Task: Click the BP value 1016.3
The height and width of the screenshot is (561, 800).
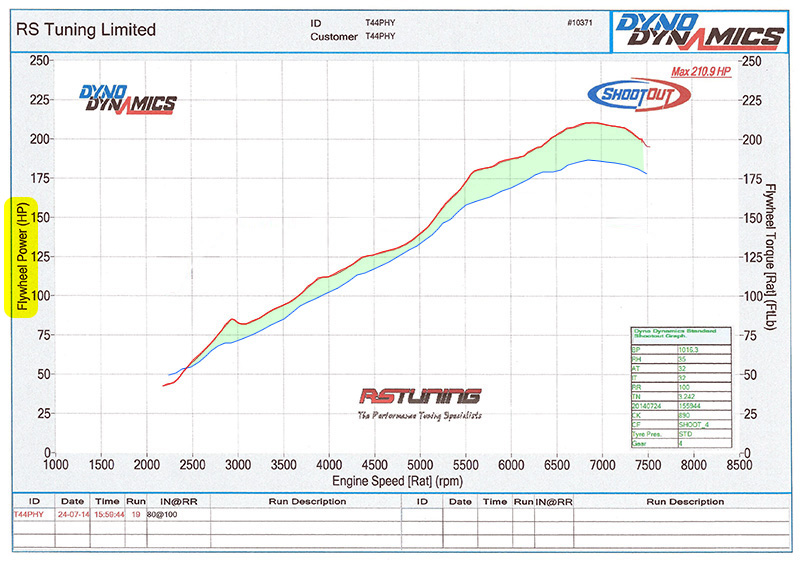Action: point(688,350)
